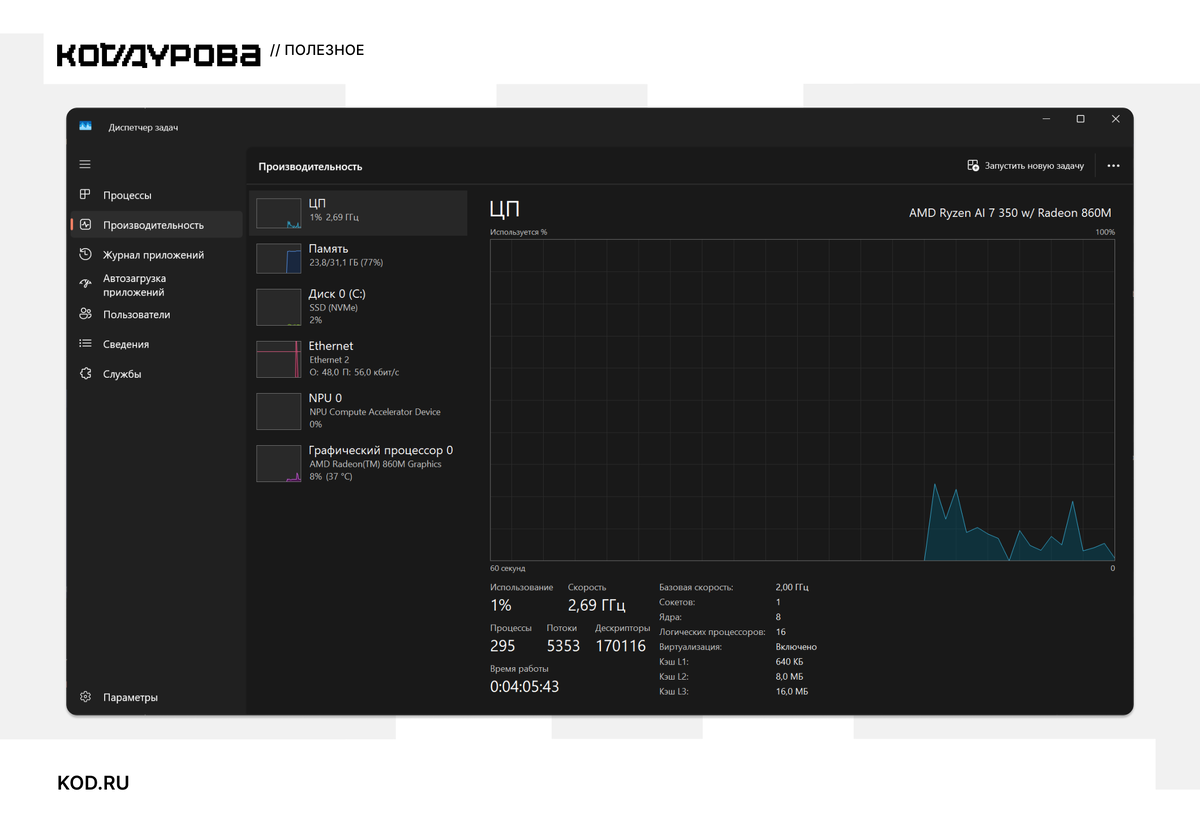Viewport: 1200px width, 823px height.
Task: Click the Логических процессоров label
Action: coord(712,632)
